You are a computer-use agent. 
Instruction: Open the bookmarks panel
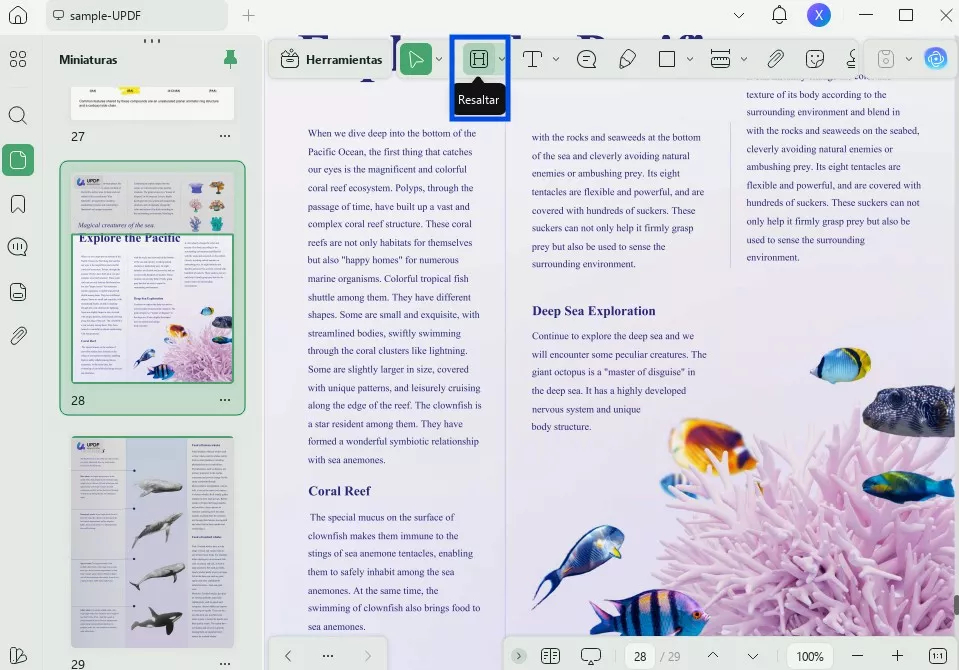tap(18, 204)
